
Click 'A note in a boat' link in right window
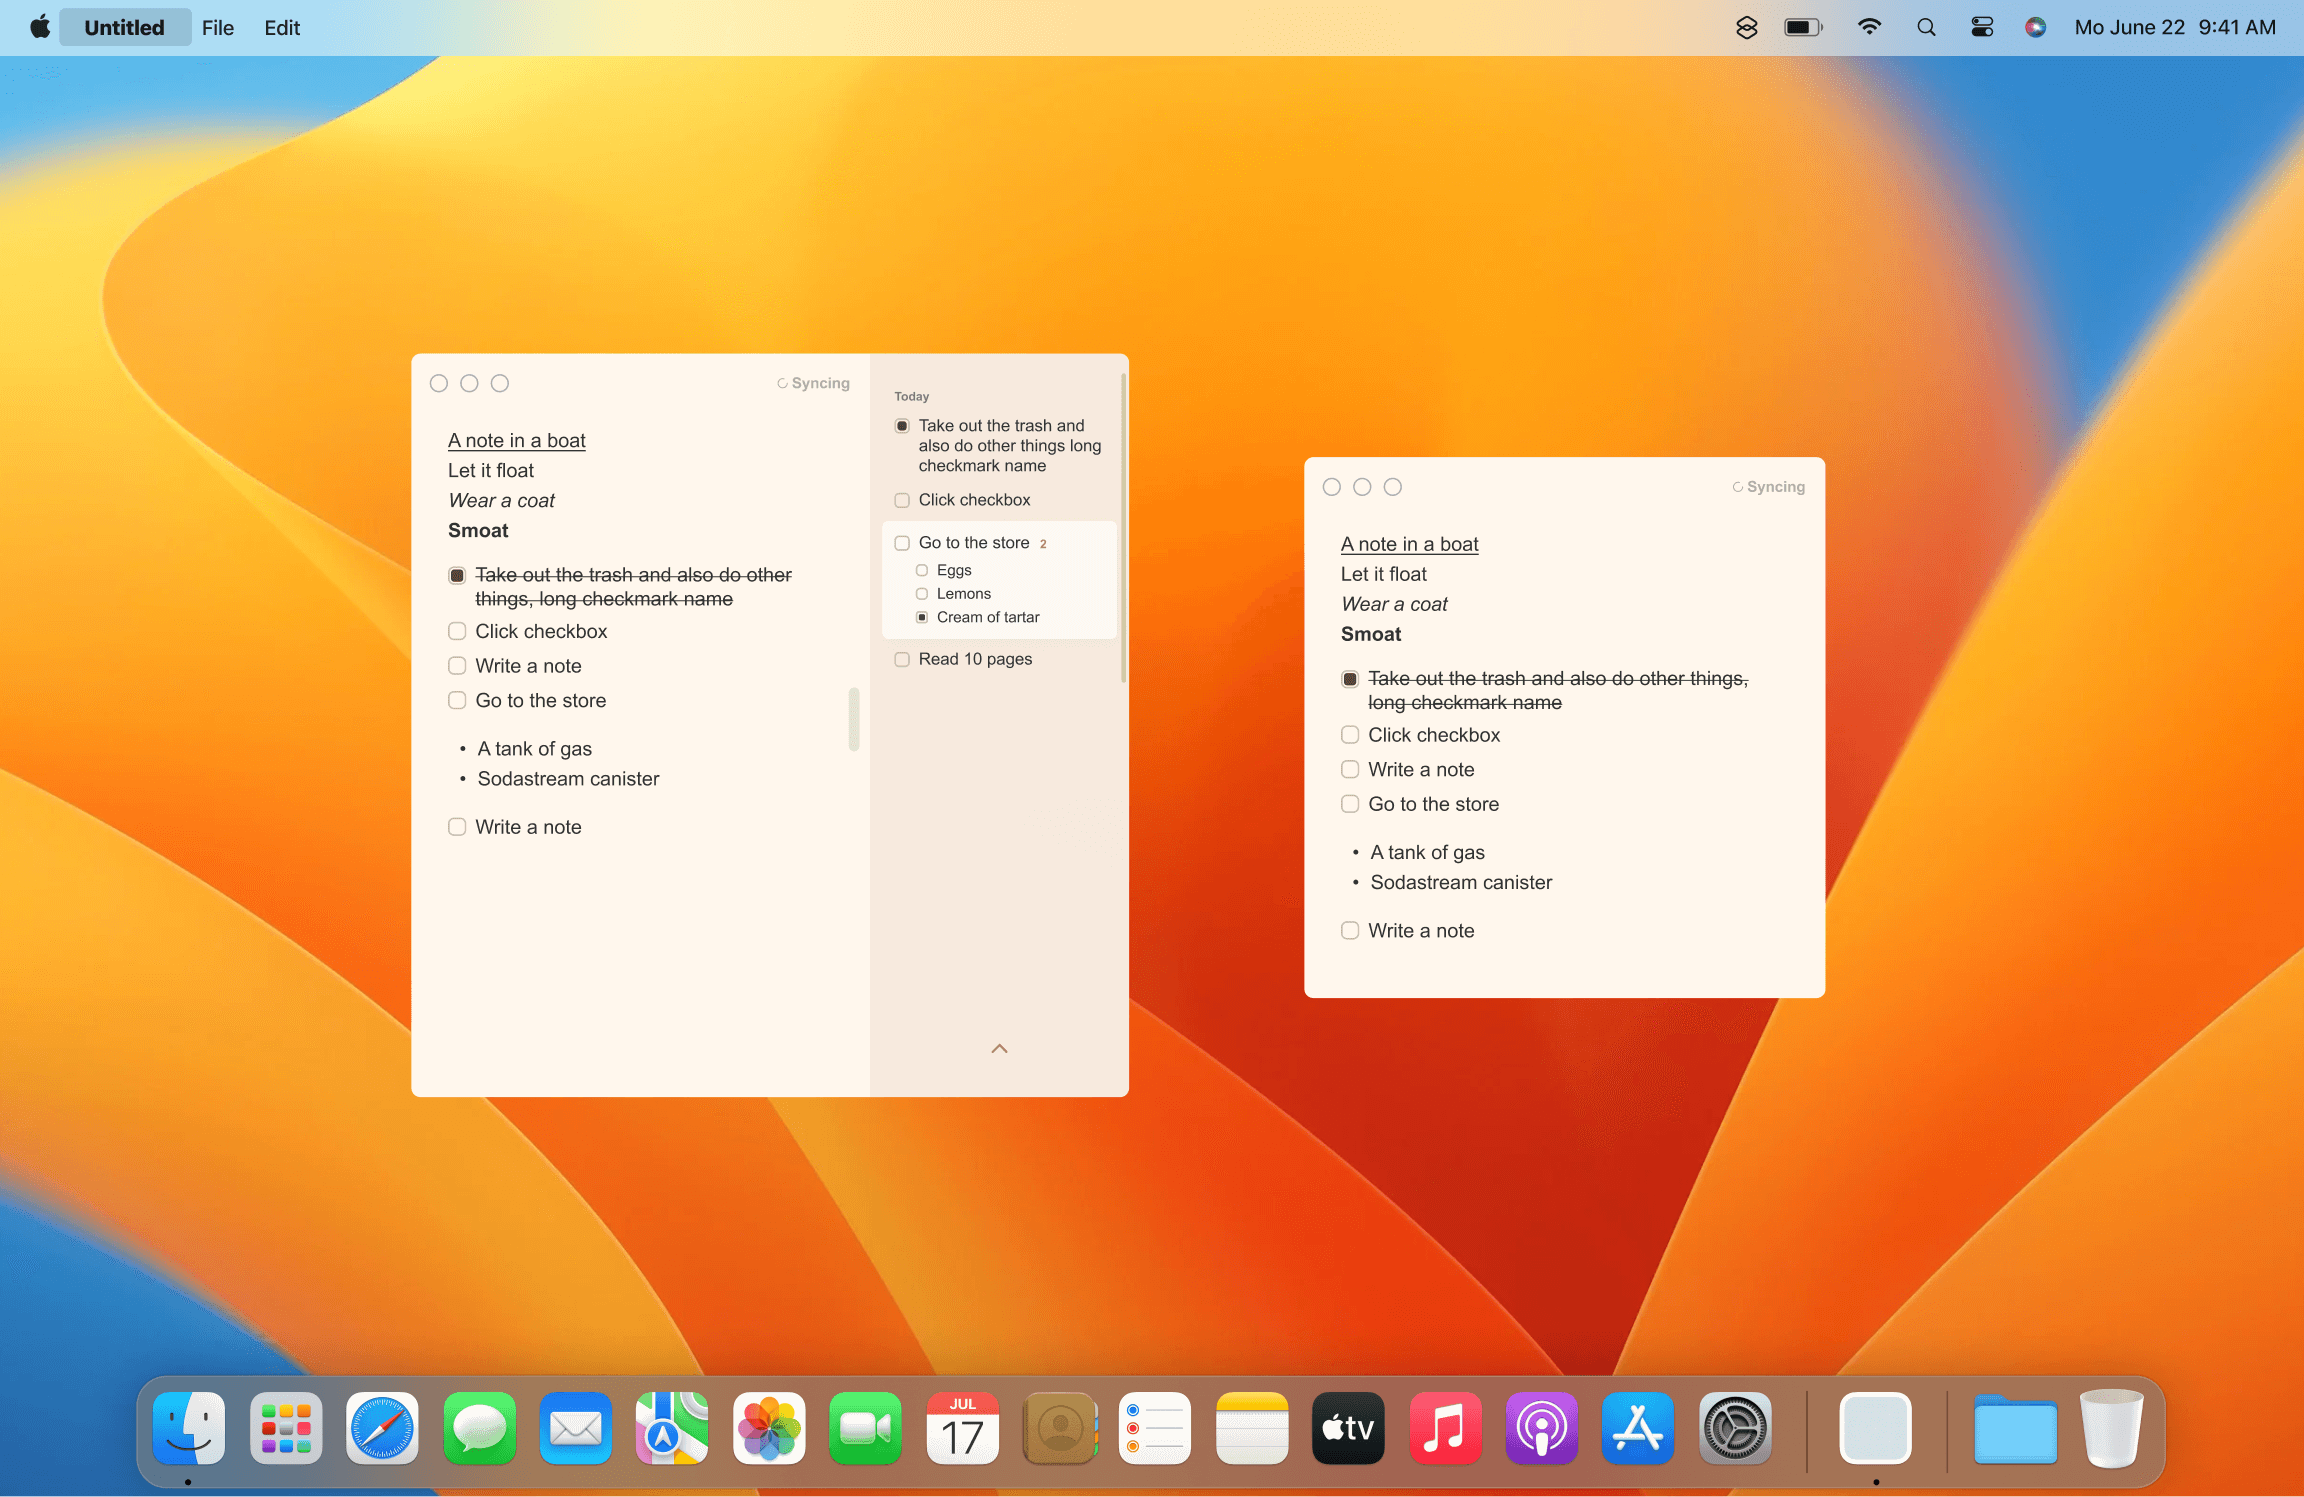click(1410, 544)
